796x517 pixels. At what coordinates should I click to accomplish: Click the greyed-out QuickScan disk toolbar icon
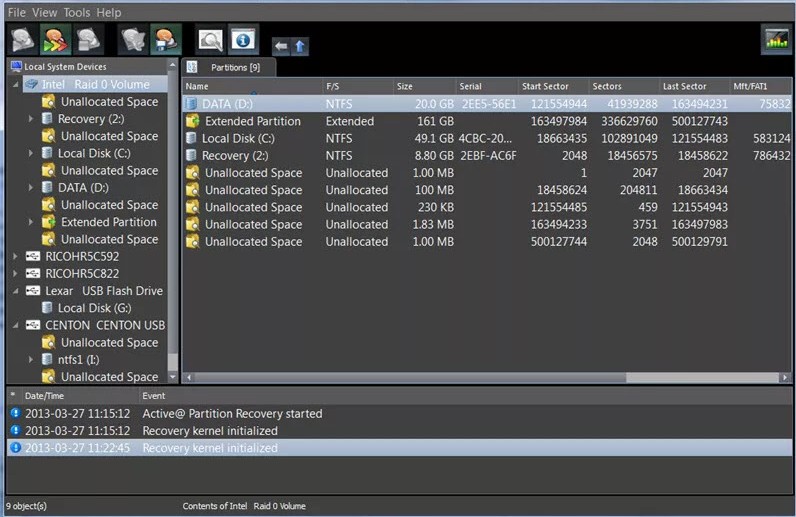click(x=23, y=40)
